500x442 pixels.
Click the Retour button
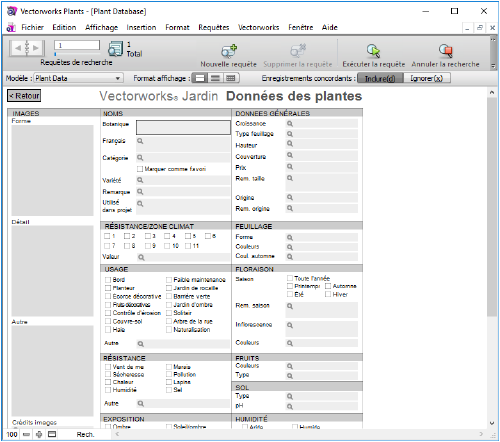(x=24, y=96)
